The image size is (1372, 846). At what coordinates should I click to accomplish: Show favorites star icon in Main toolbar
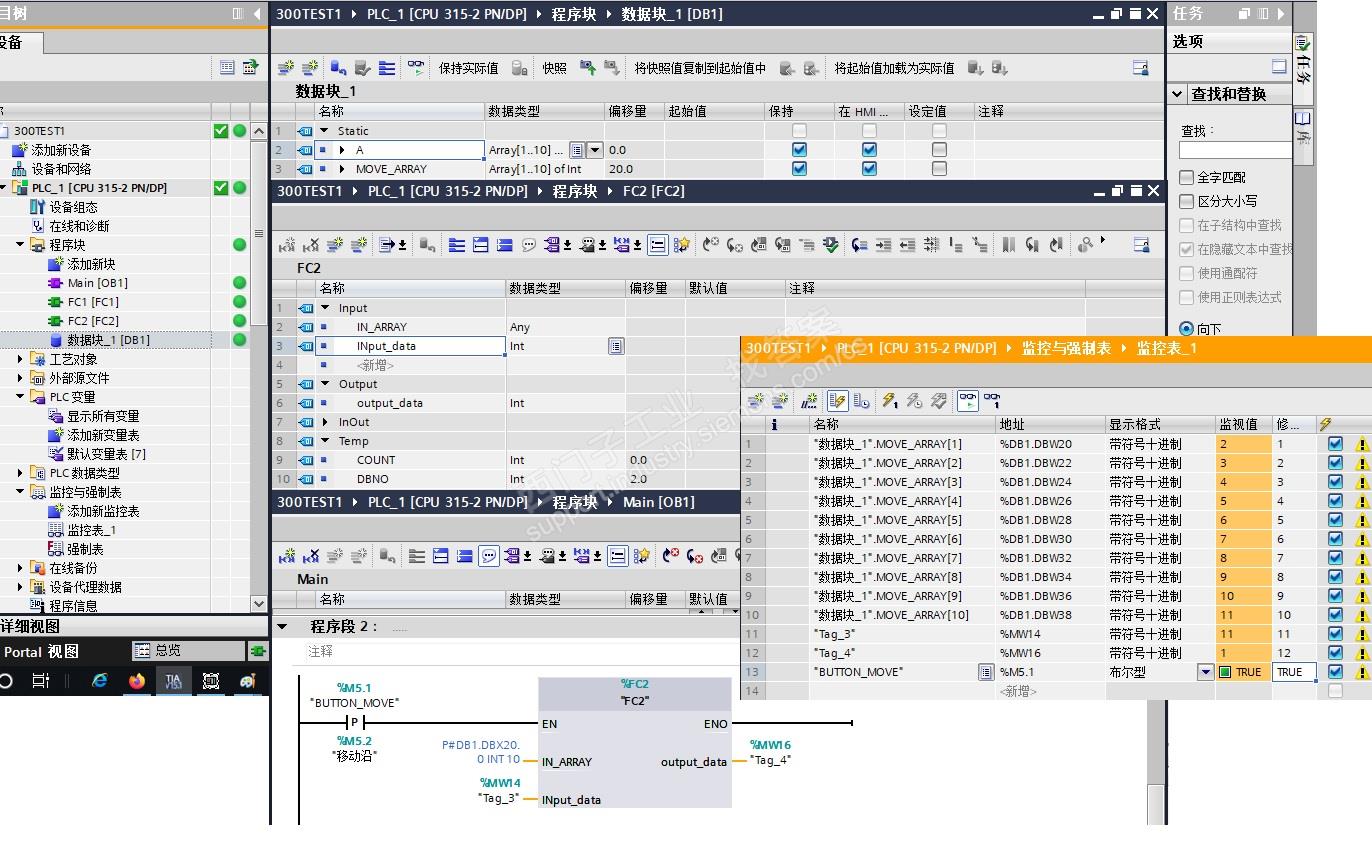(642, 556)
